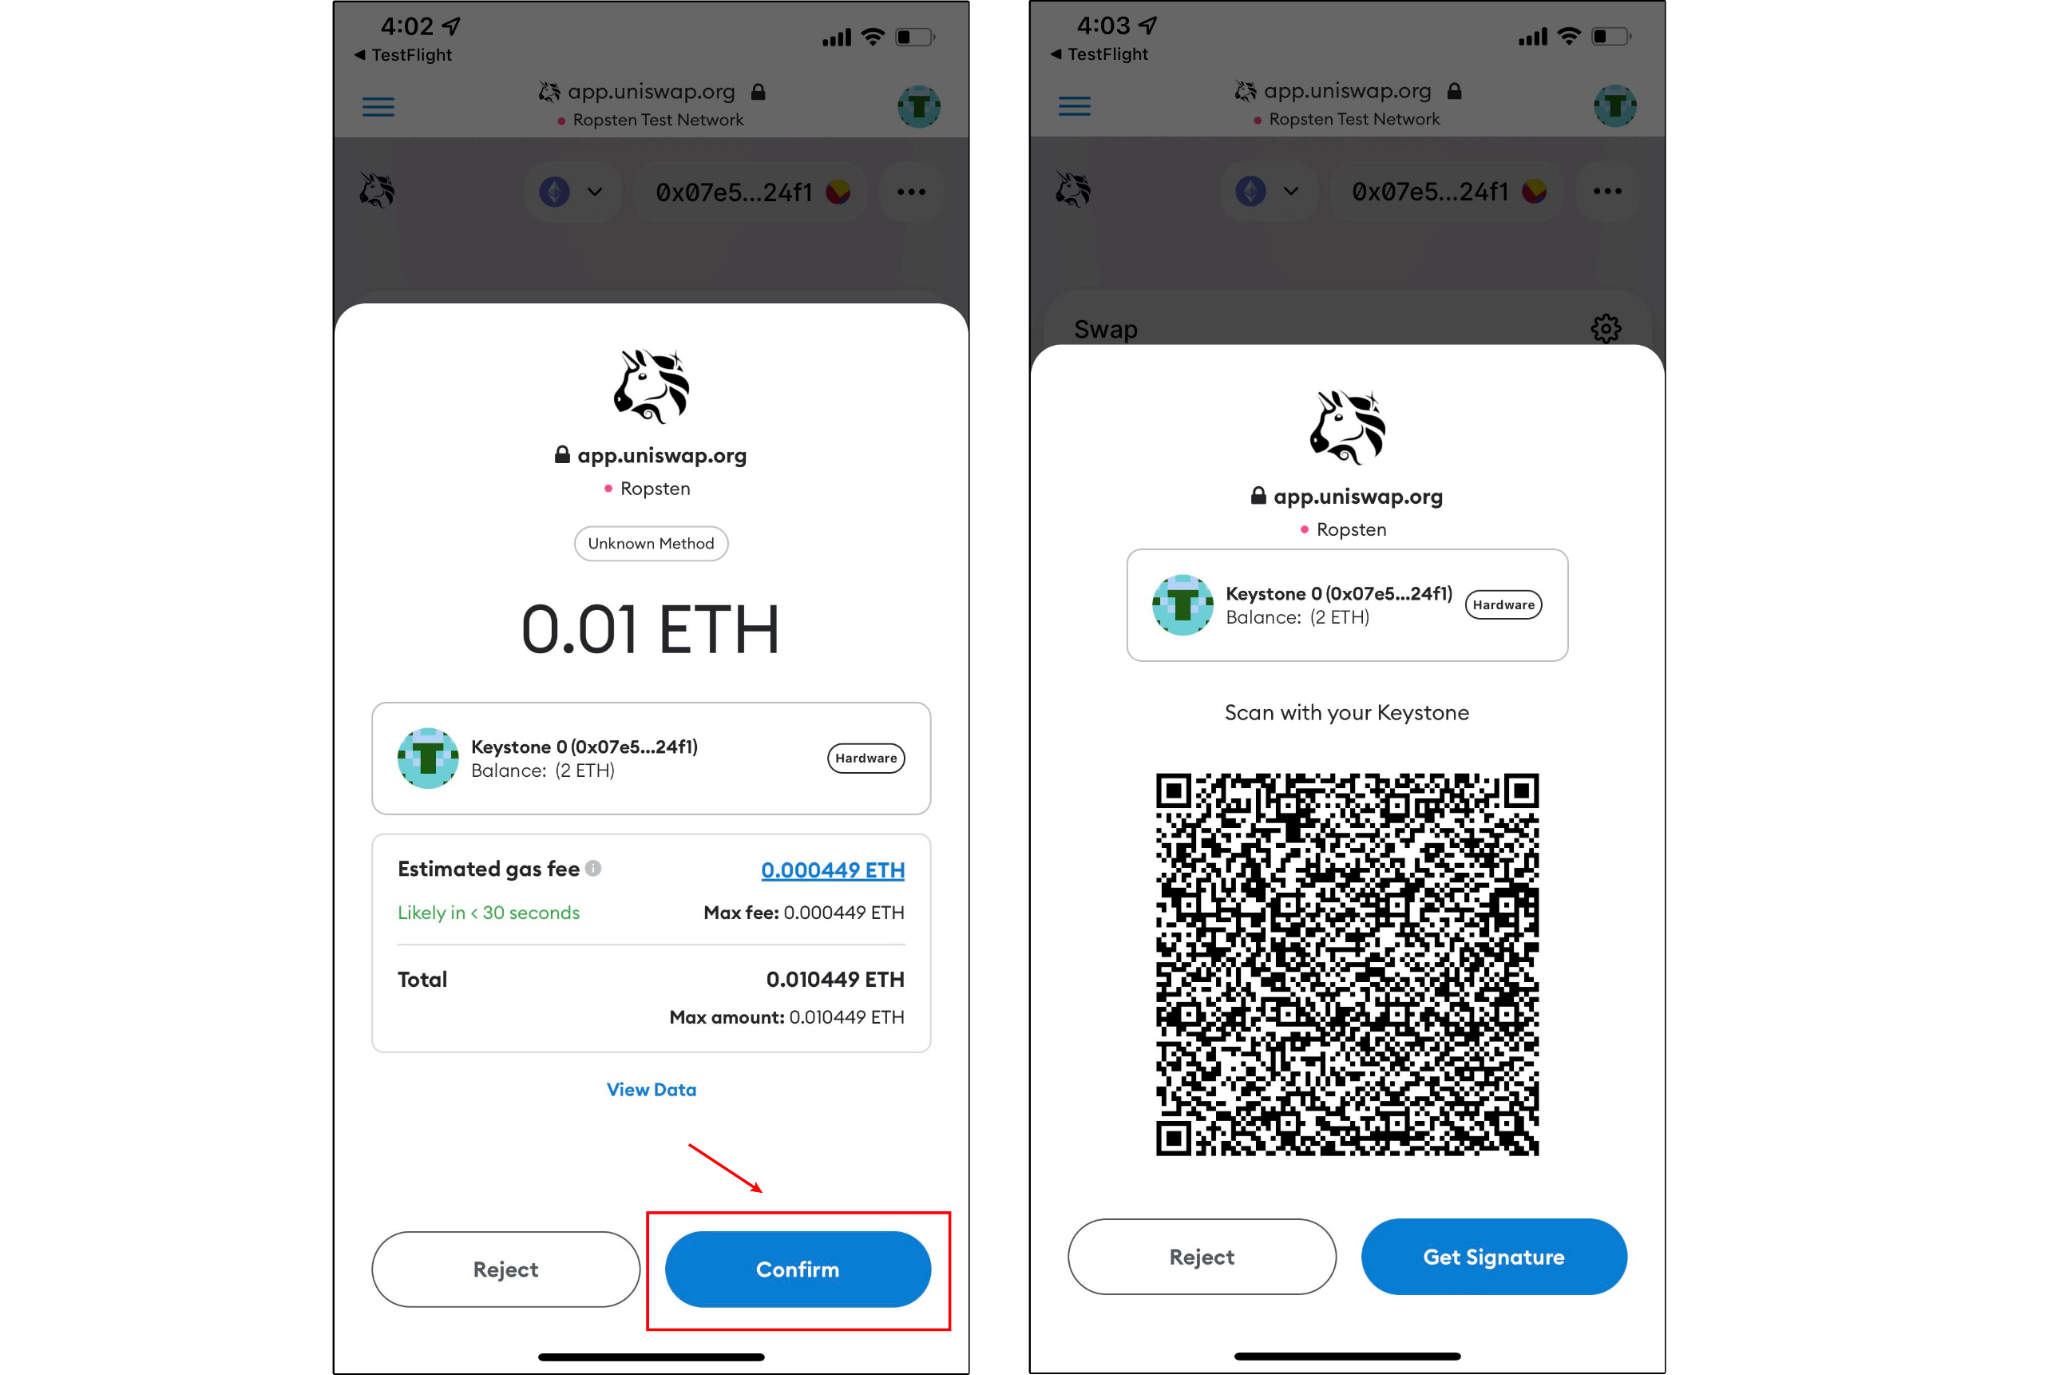Tap account avatar in right browser bar
This screenshot has width=2048, height=1375.
click(1614, 106)
